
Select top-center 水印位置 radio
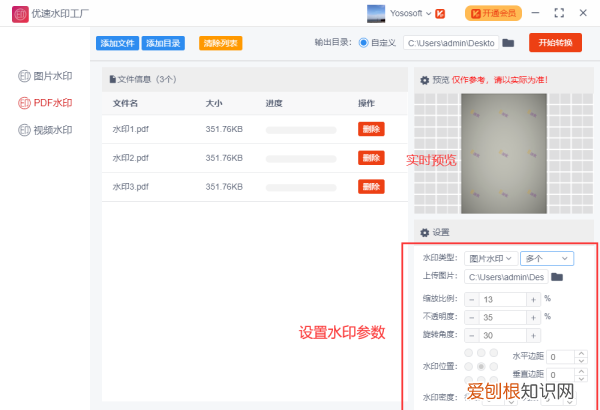481,353
